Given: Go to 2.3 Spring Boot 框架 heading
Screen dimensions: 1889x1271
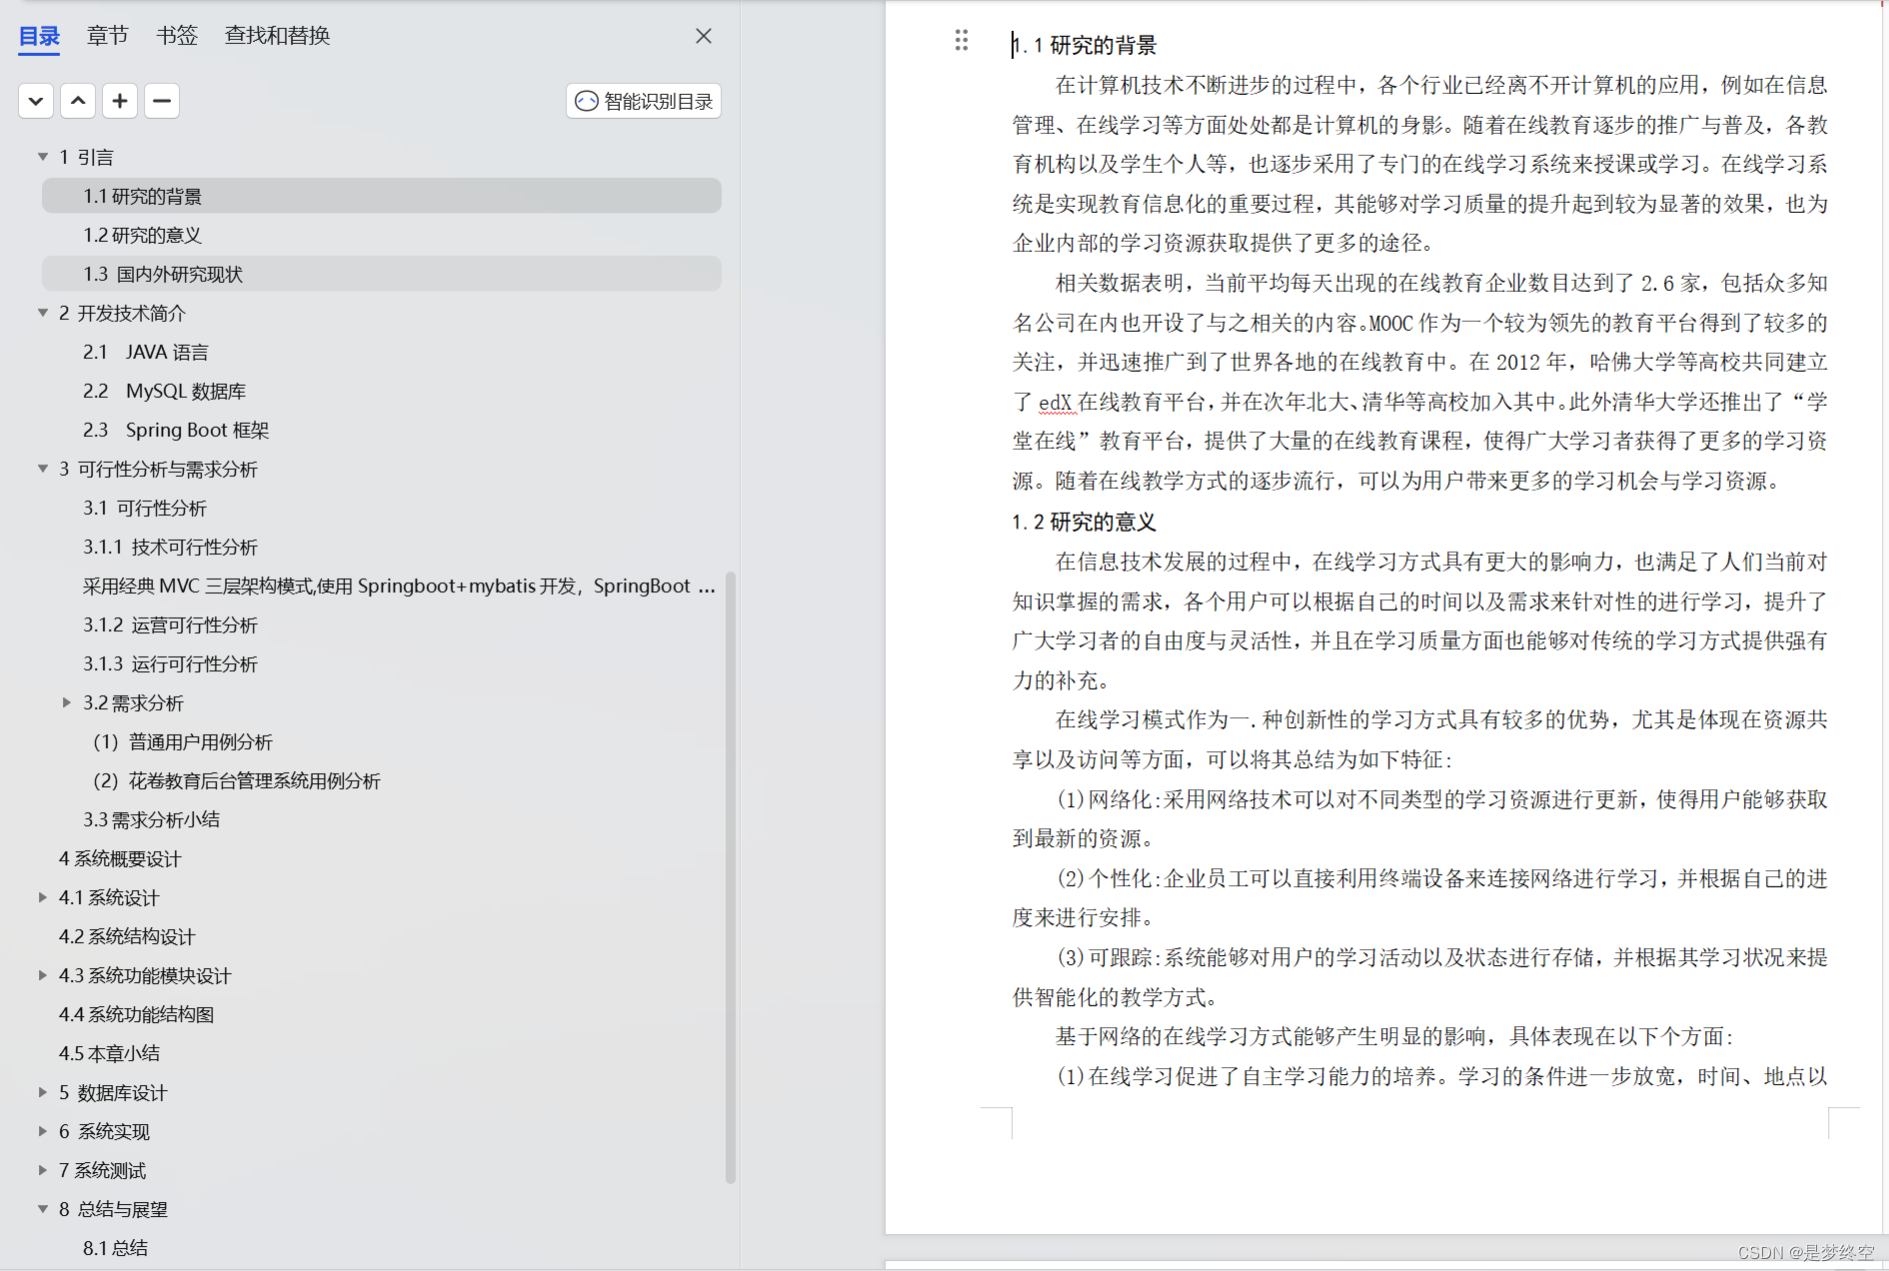Looking at the screenshot, I should tap(176, 430).
